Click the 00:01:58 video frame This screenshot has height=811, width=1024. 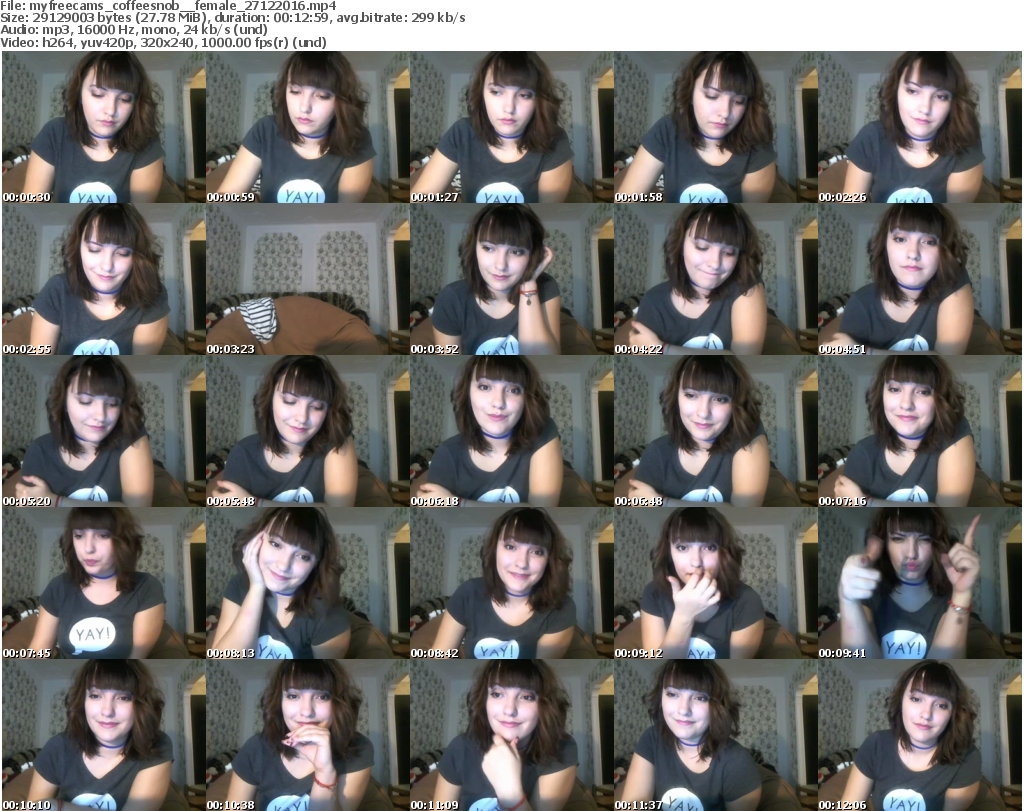pyautogui.click(x=715, y=128)
